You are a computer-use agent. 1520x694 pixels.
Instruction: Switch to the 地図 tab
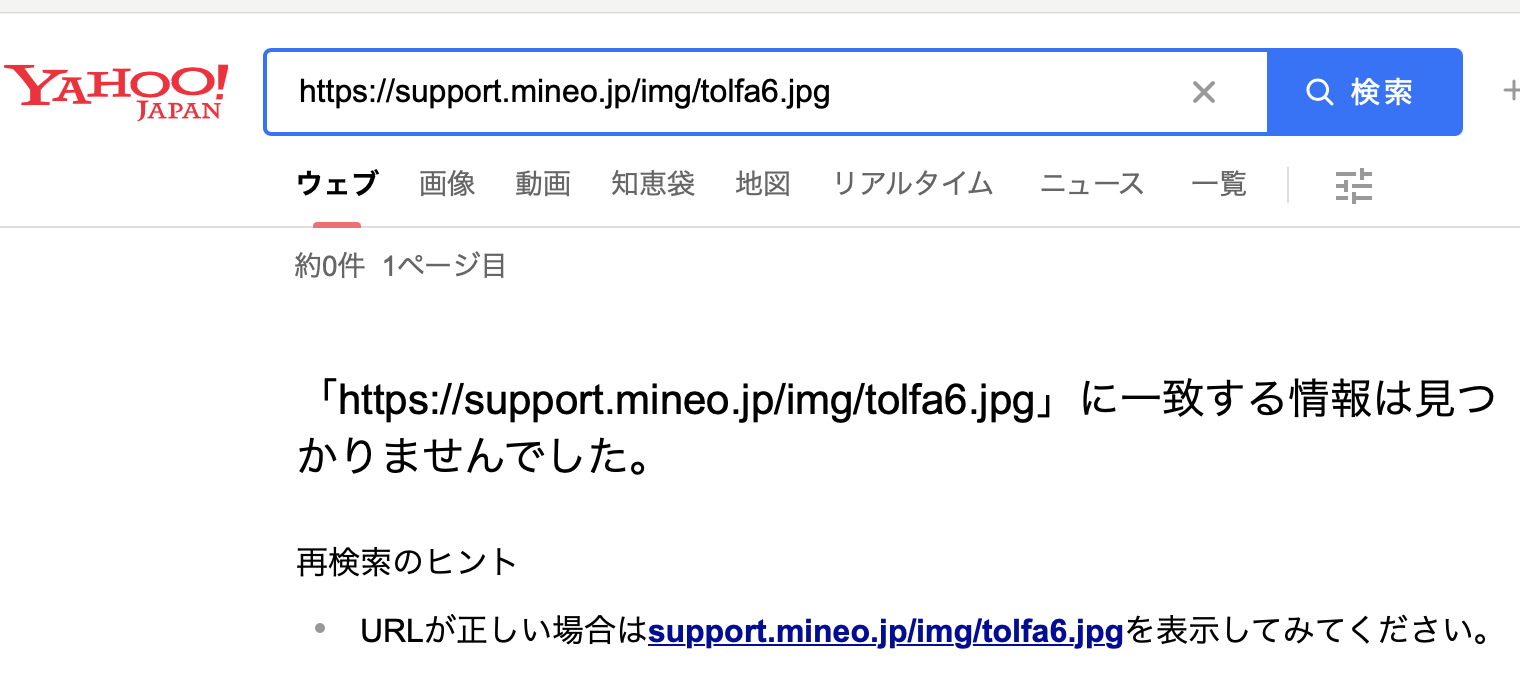click(x=763, y=184)
